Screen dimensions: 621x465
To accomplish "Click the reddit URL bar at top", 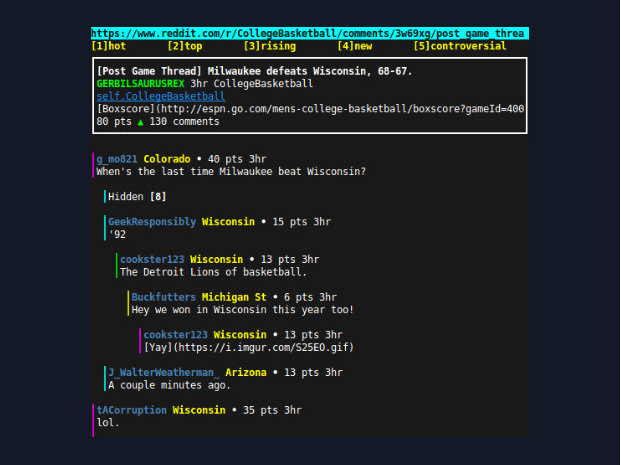I will point(310,33).
